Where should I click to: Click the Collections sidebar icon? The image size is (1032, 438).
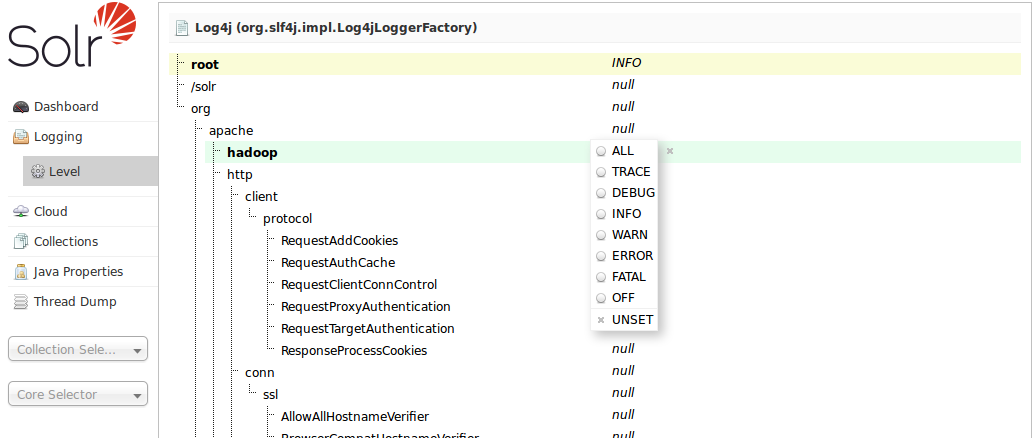20,242
